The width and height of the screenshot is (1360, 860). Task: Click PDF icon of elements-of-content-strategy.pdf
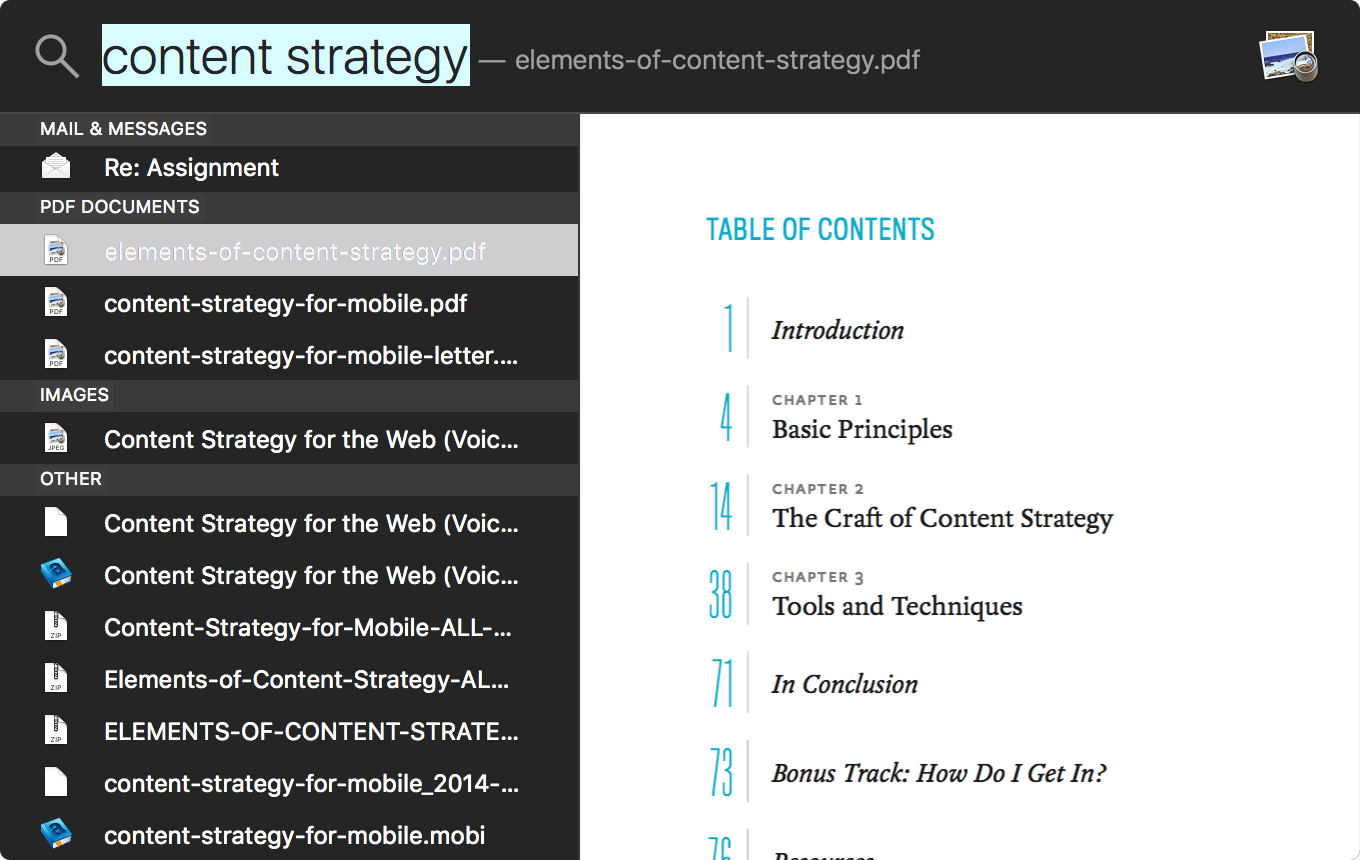[56, 250]
